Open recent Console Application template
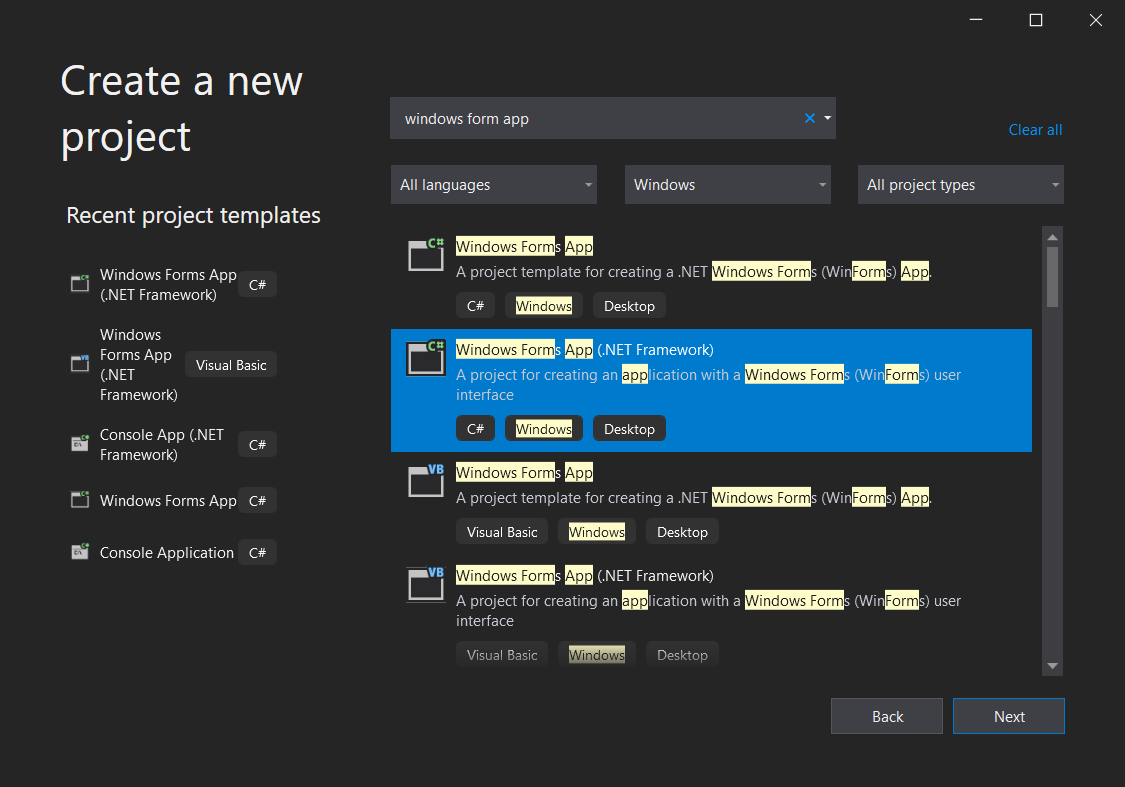The image size is (1125, 787). click(166, 552)
